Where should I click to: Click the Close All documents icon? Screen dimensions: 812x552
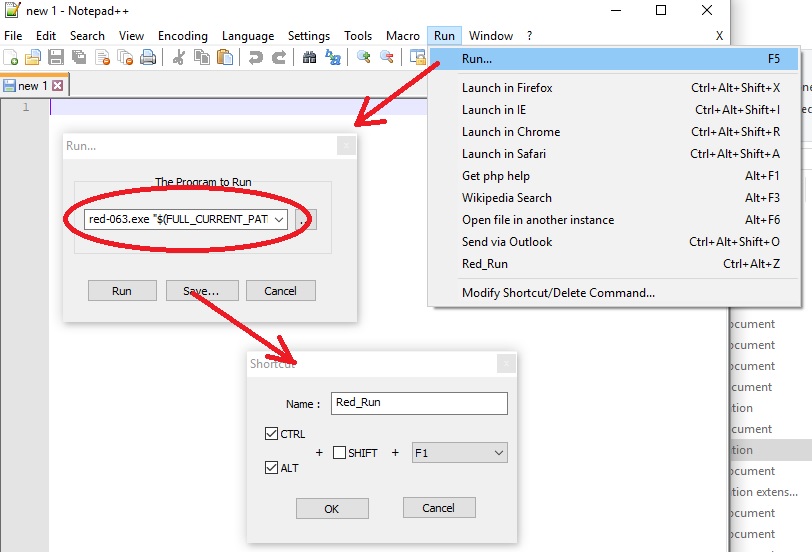pyautogui.click(x=125, y=57)
